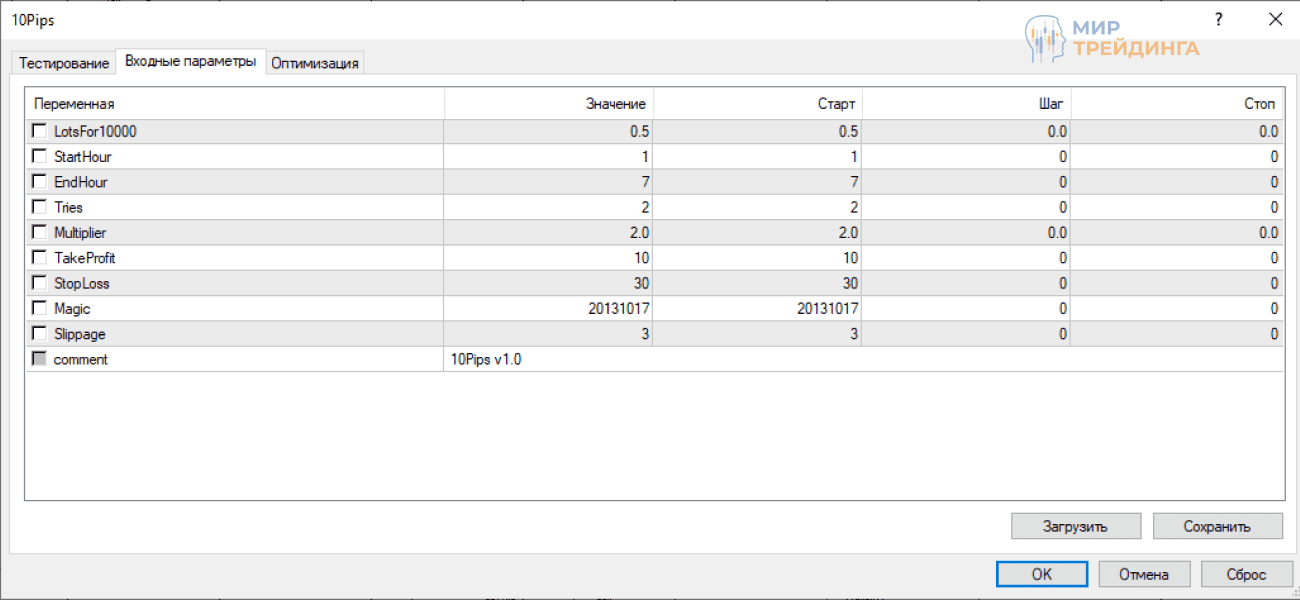This screenshot has width=1300, height=600.
Task: Check the Slippage parameter checkbox
Action: point(39,333)
